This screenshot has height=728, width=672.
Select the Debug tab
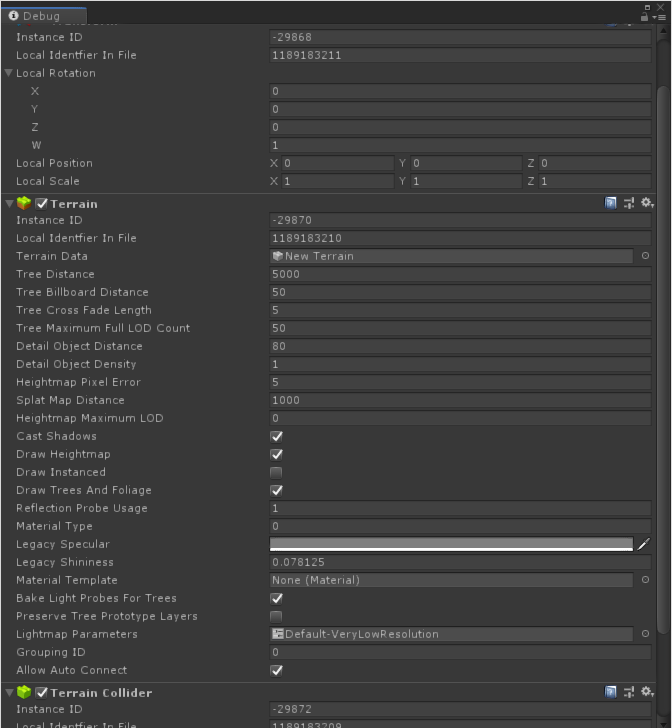pos(41,16)
